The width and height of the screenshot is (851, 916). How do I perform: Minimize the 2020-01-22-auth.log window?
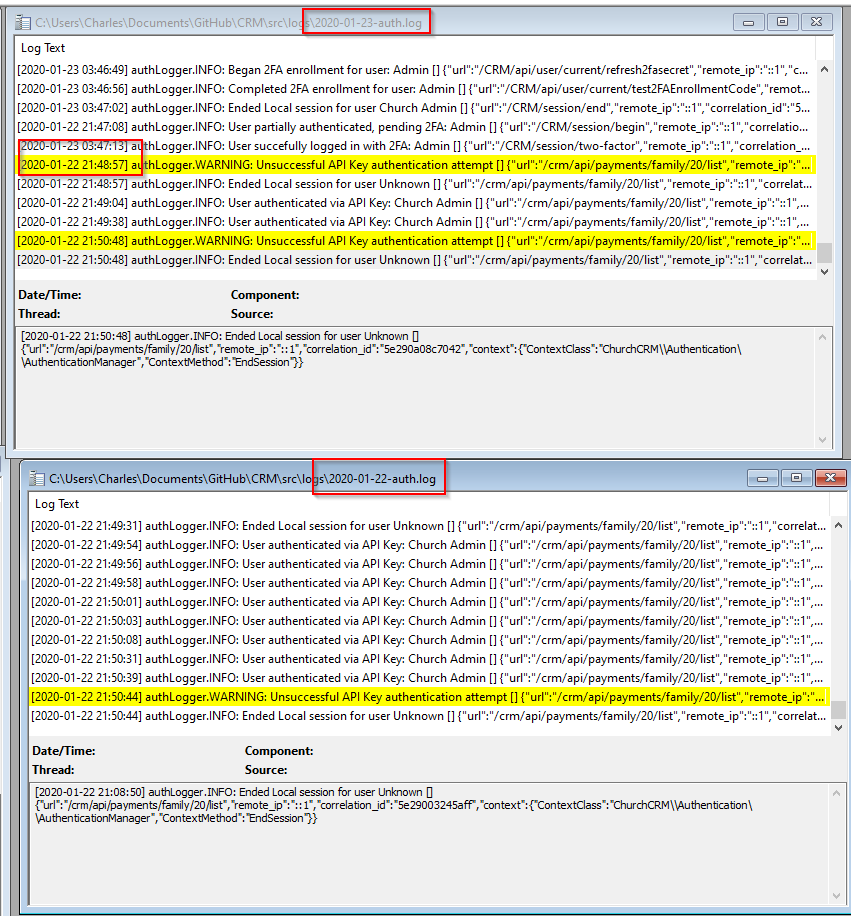[x=762, y=478]
